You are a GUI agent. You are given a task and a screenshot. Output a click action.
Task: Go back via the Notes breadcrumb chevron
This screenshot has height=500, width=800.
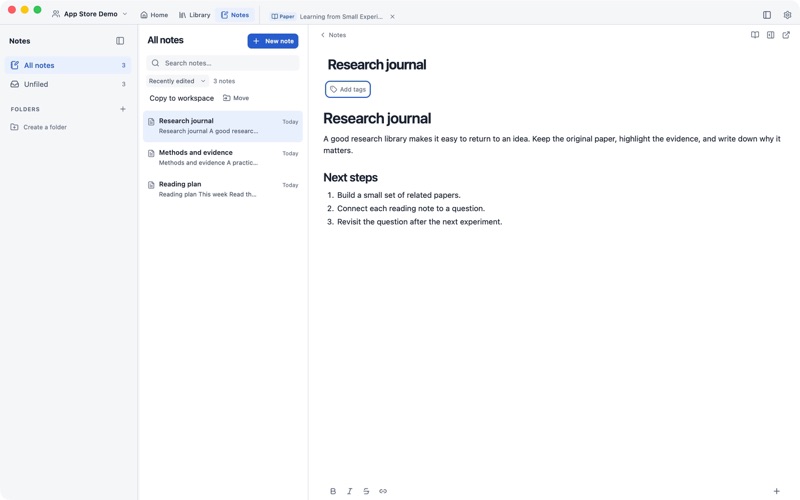click(x=322, y=35)
